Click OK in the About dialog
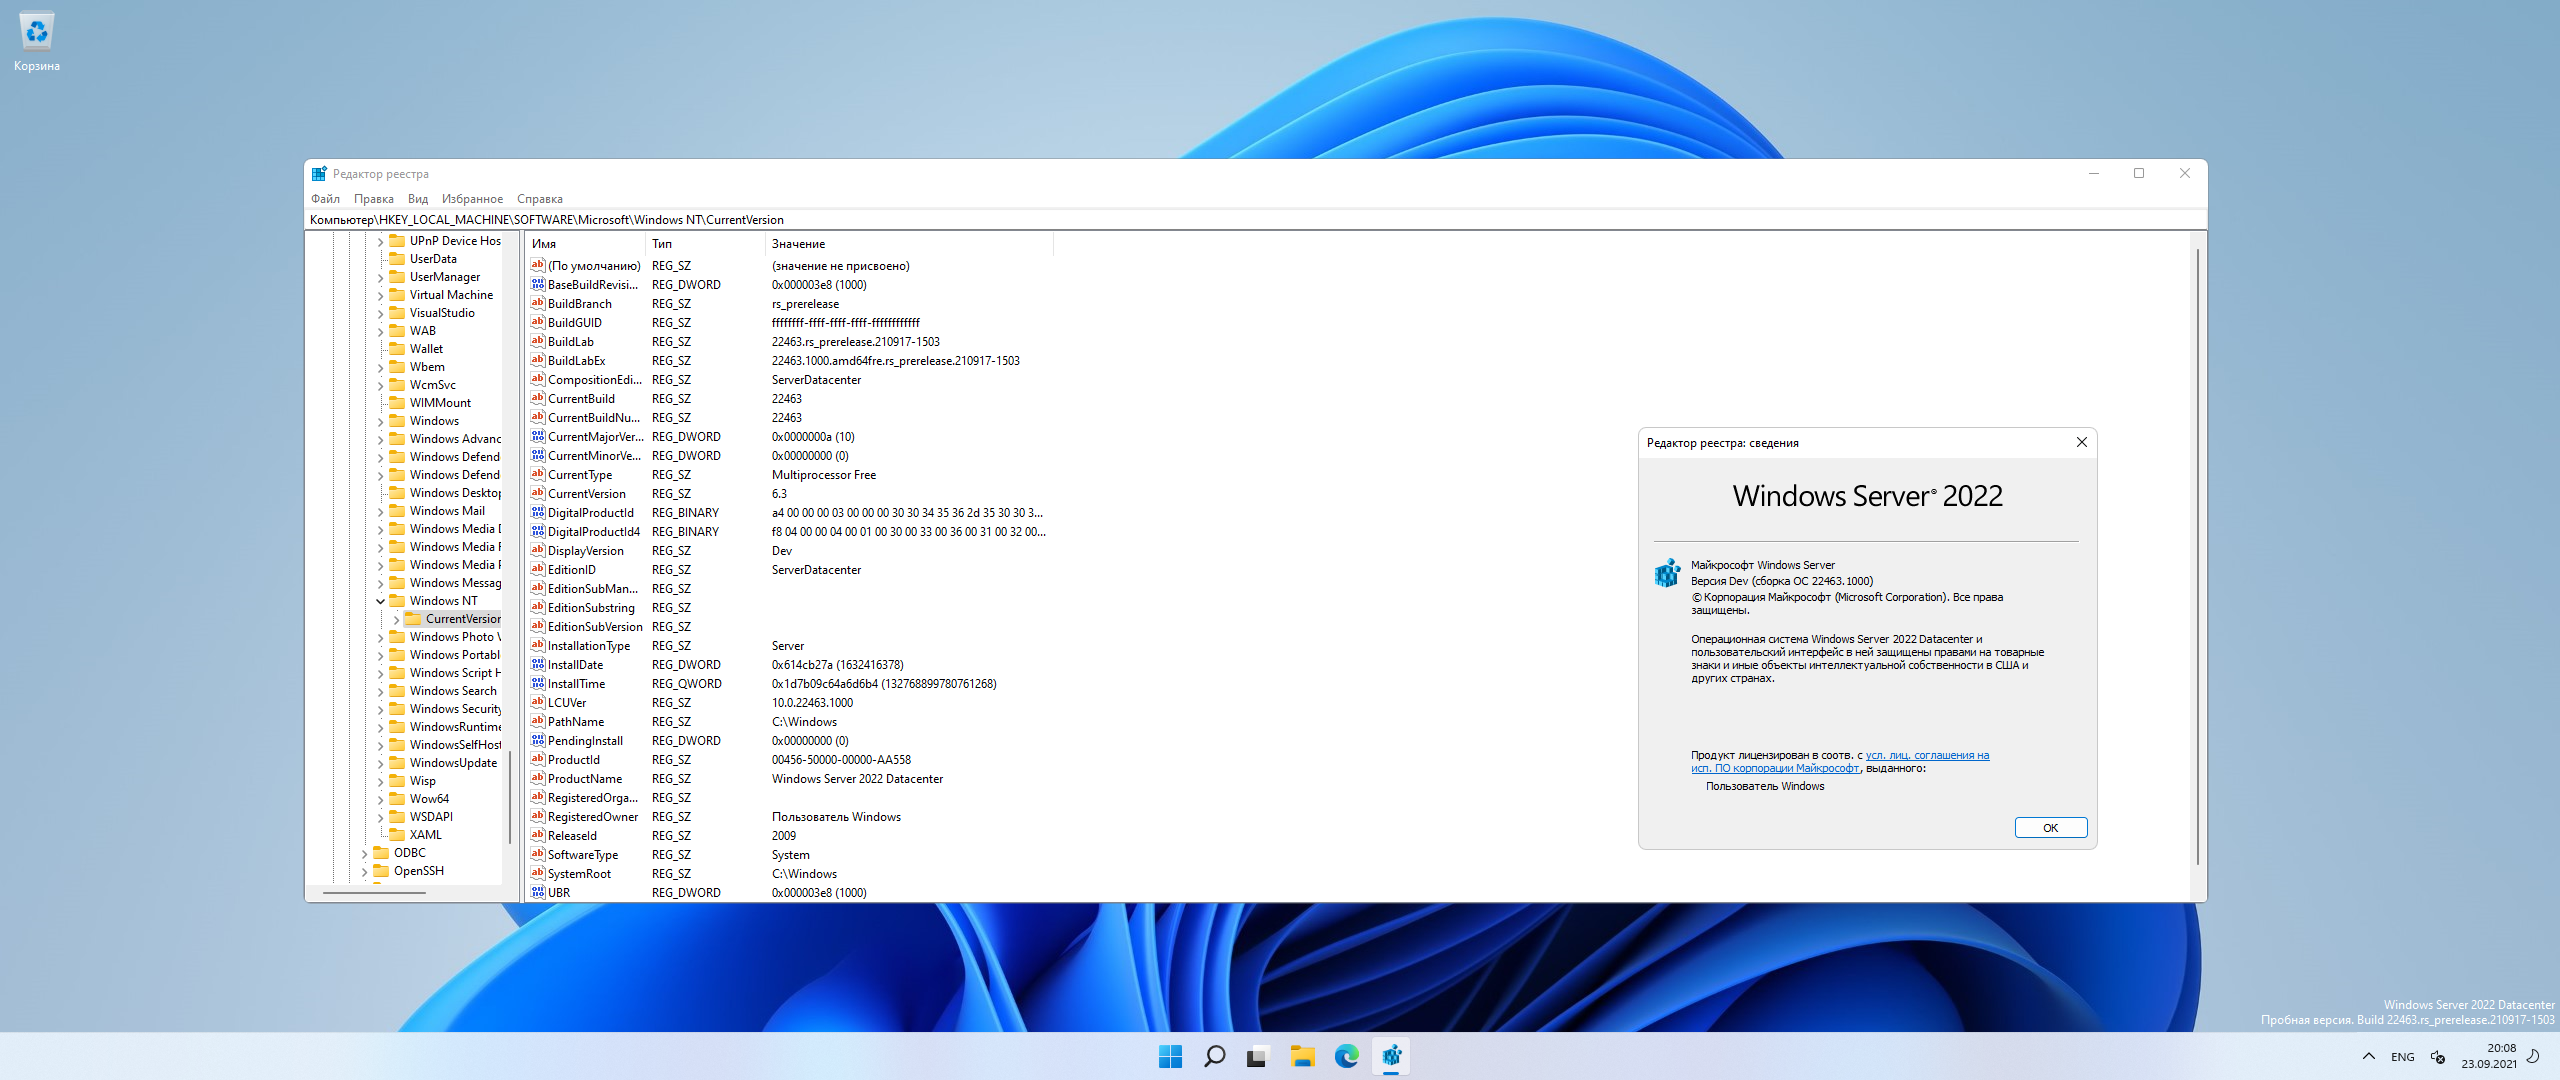Image resolution: width=2560 pixels, height=1080 pixels. coord(2051,828)
